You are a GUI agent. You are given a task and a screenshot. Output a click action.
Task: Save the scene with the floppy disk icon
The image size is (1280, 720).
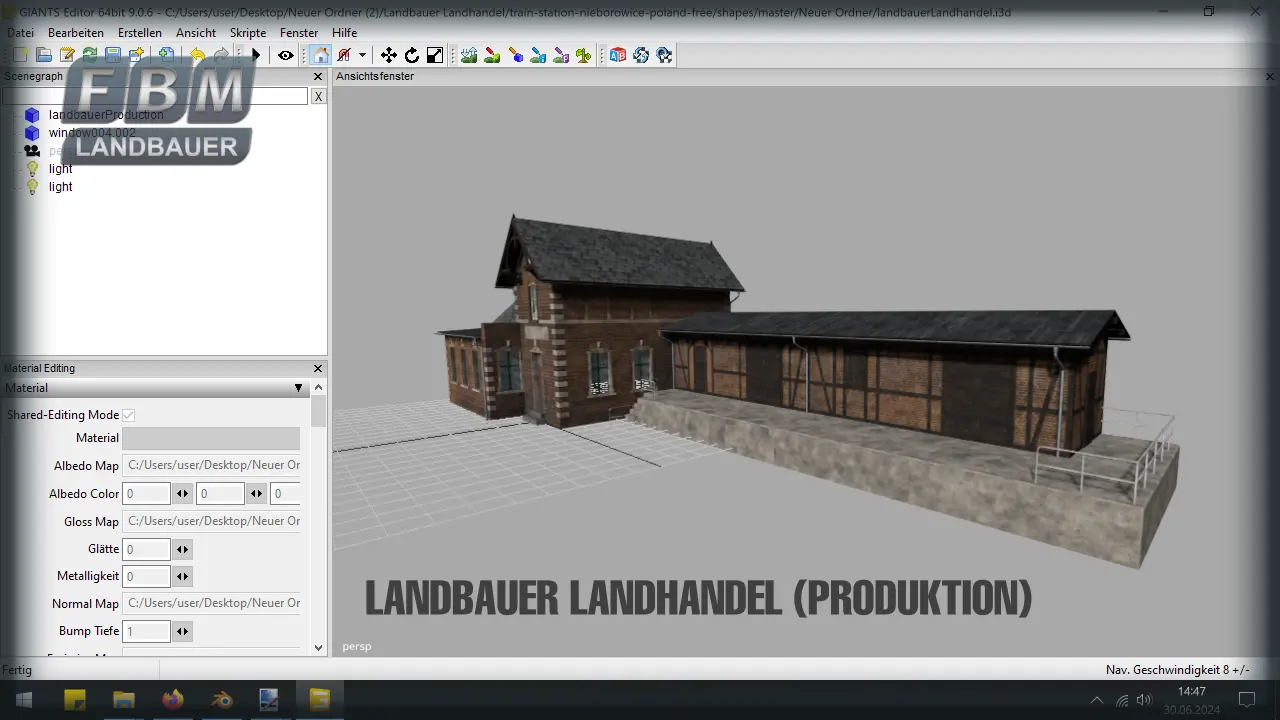coord(112,55)
